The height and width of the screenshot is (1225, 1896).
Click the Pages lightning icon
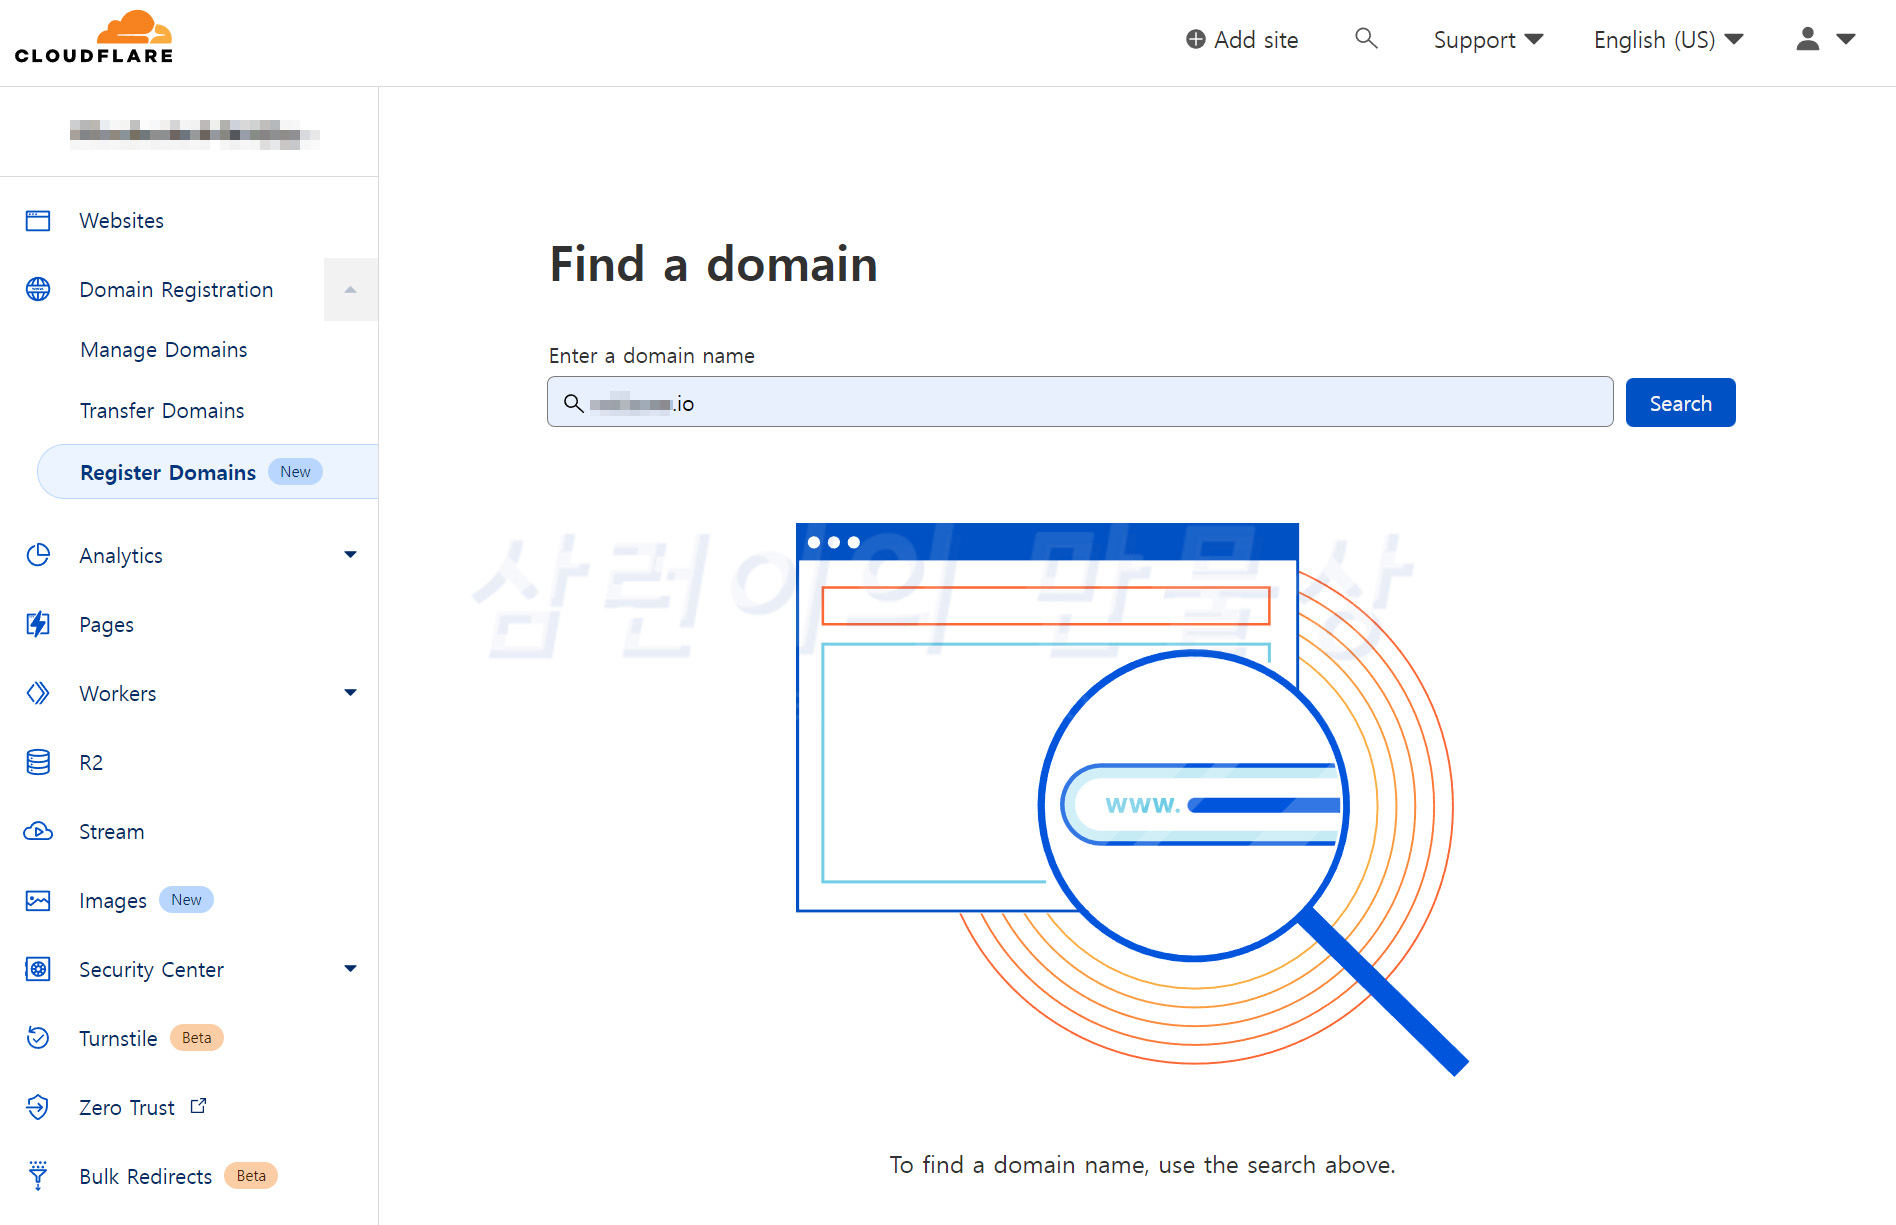point(38,624)
